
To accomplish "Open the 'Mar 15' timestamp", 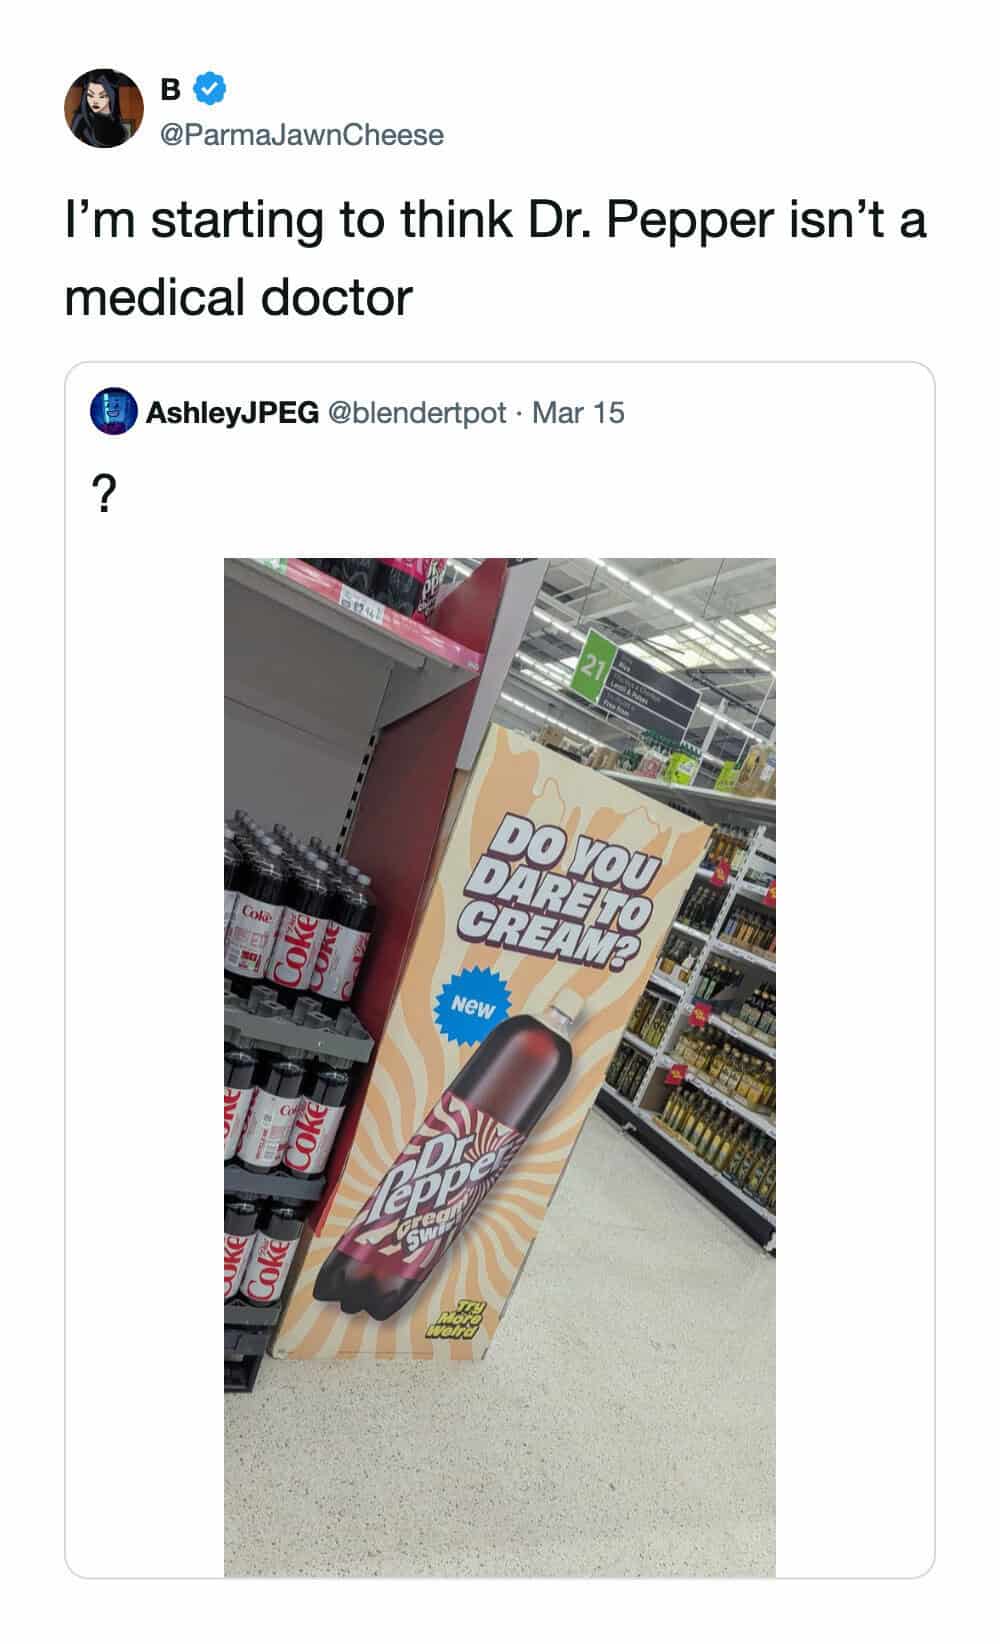I will point(578,412).
